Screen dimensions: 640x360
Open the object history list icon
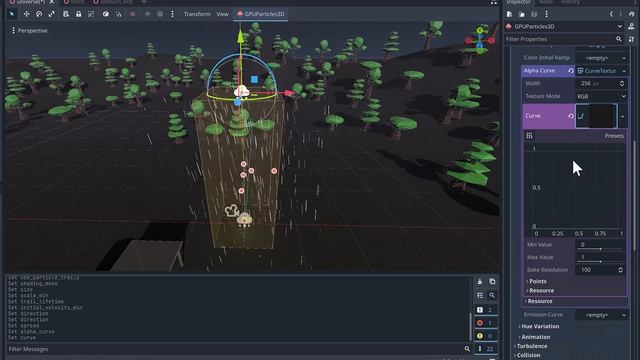pos(631,14)
